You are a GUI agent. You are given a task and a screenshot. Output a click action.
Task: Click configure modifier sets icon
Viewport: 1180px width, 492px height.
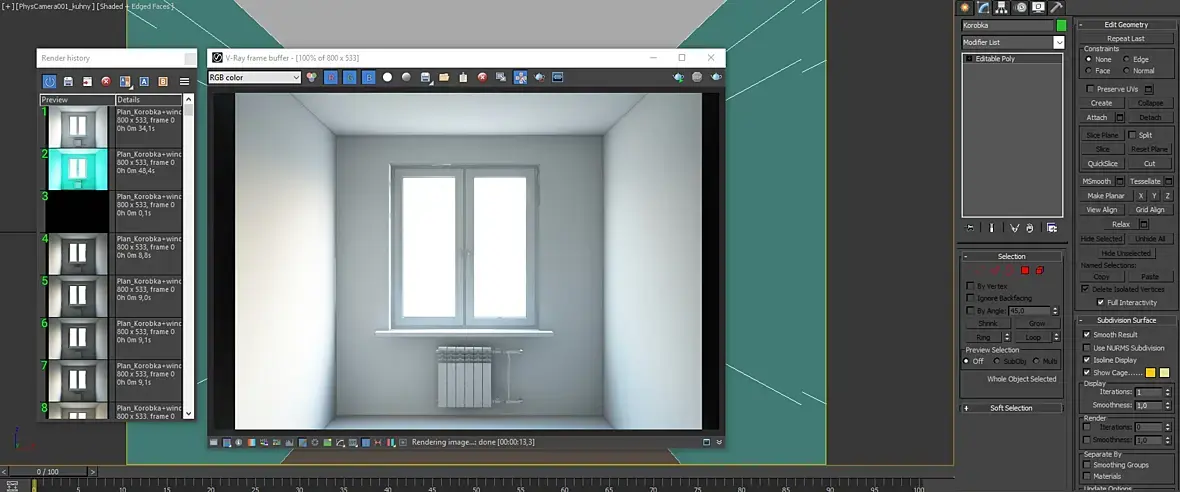pyautogui.click(x=1052, y=228)
